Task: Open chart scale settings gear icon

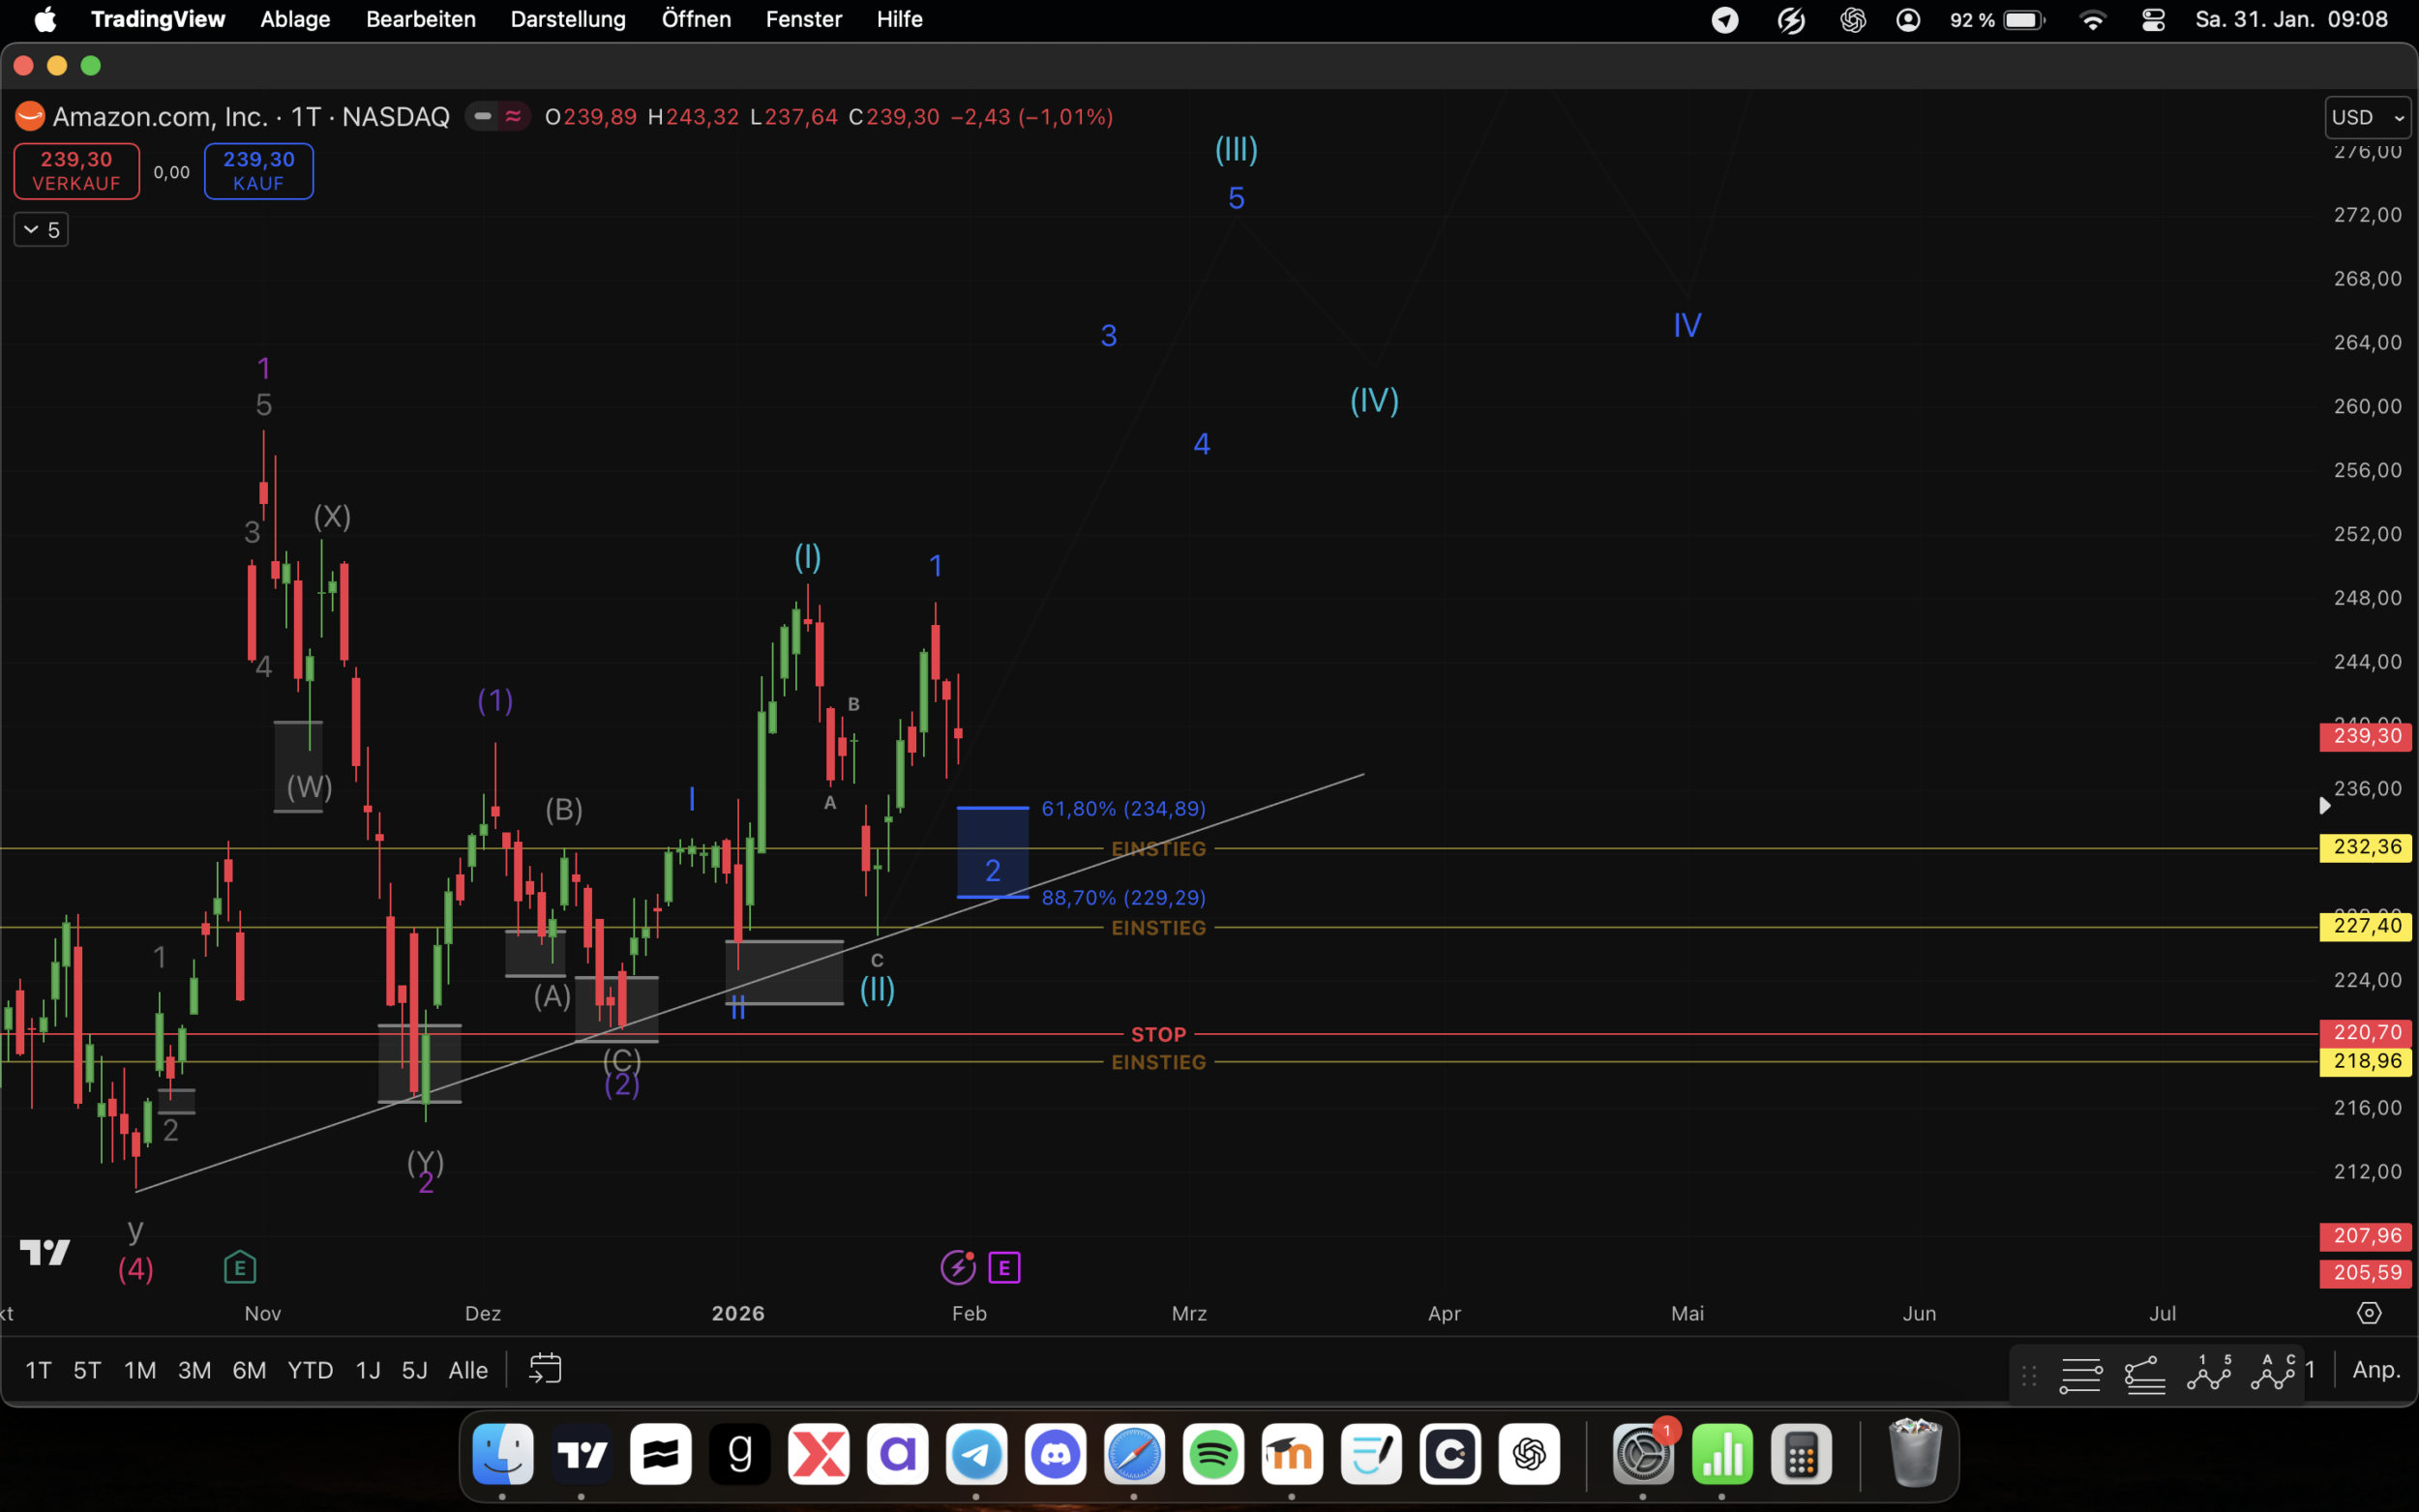Action: 2368,1313
